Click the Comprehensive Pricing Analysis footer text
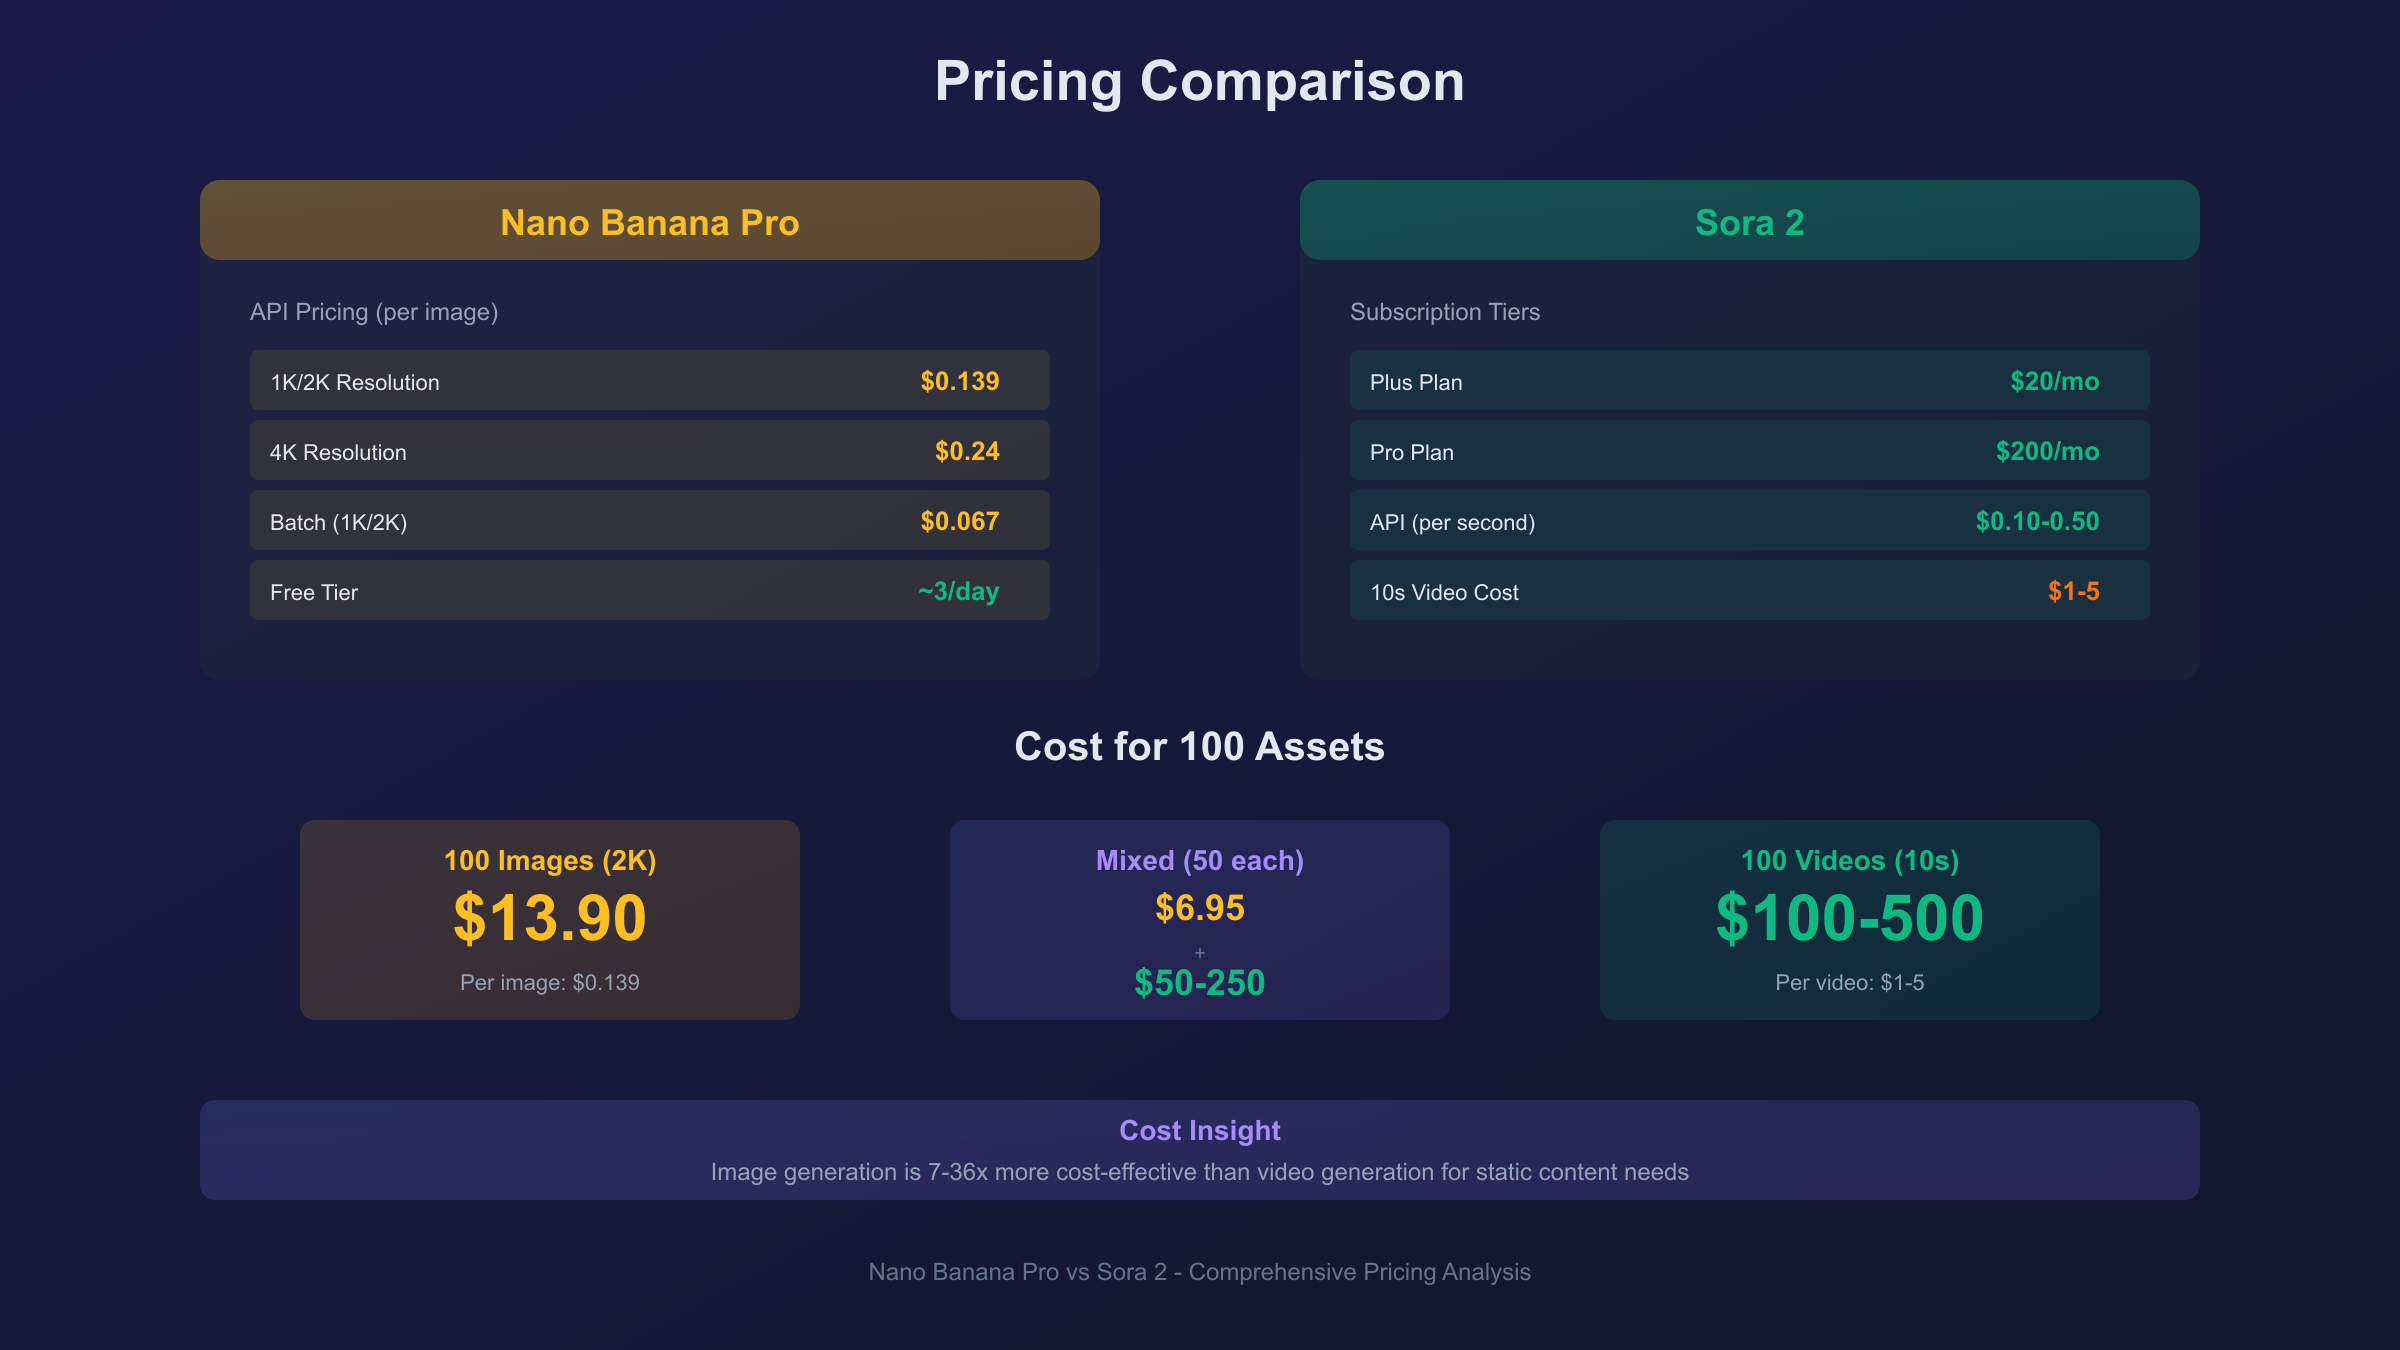 1200,1272
